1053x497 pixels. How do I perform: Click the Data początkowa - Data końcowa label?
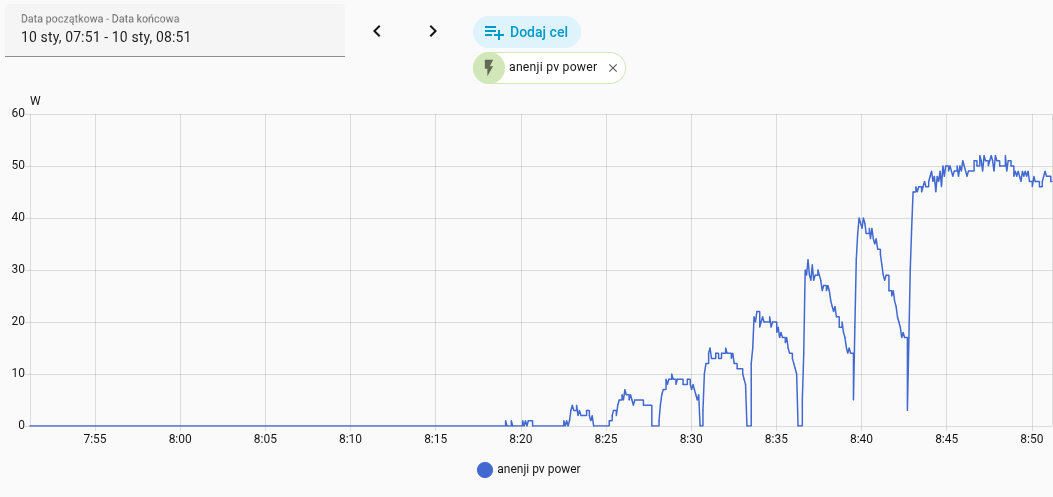(100, 19)
